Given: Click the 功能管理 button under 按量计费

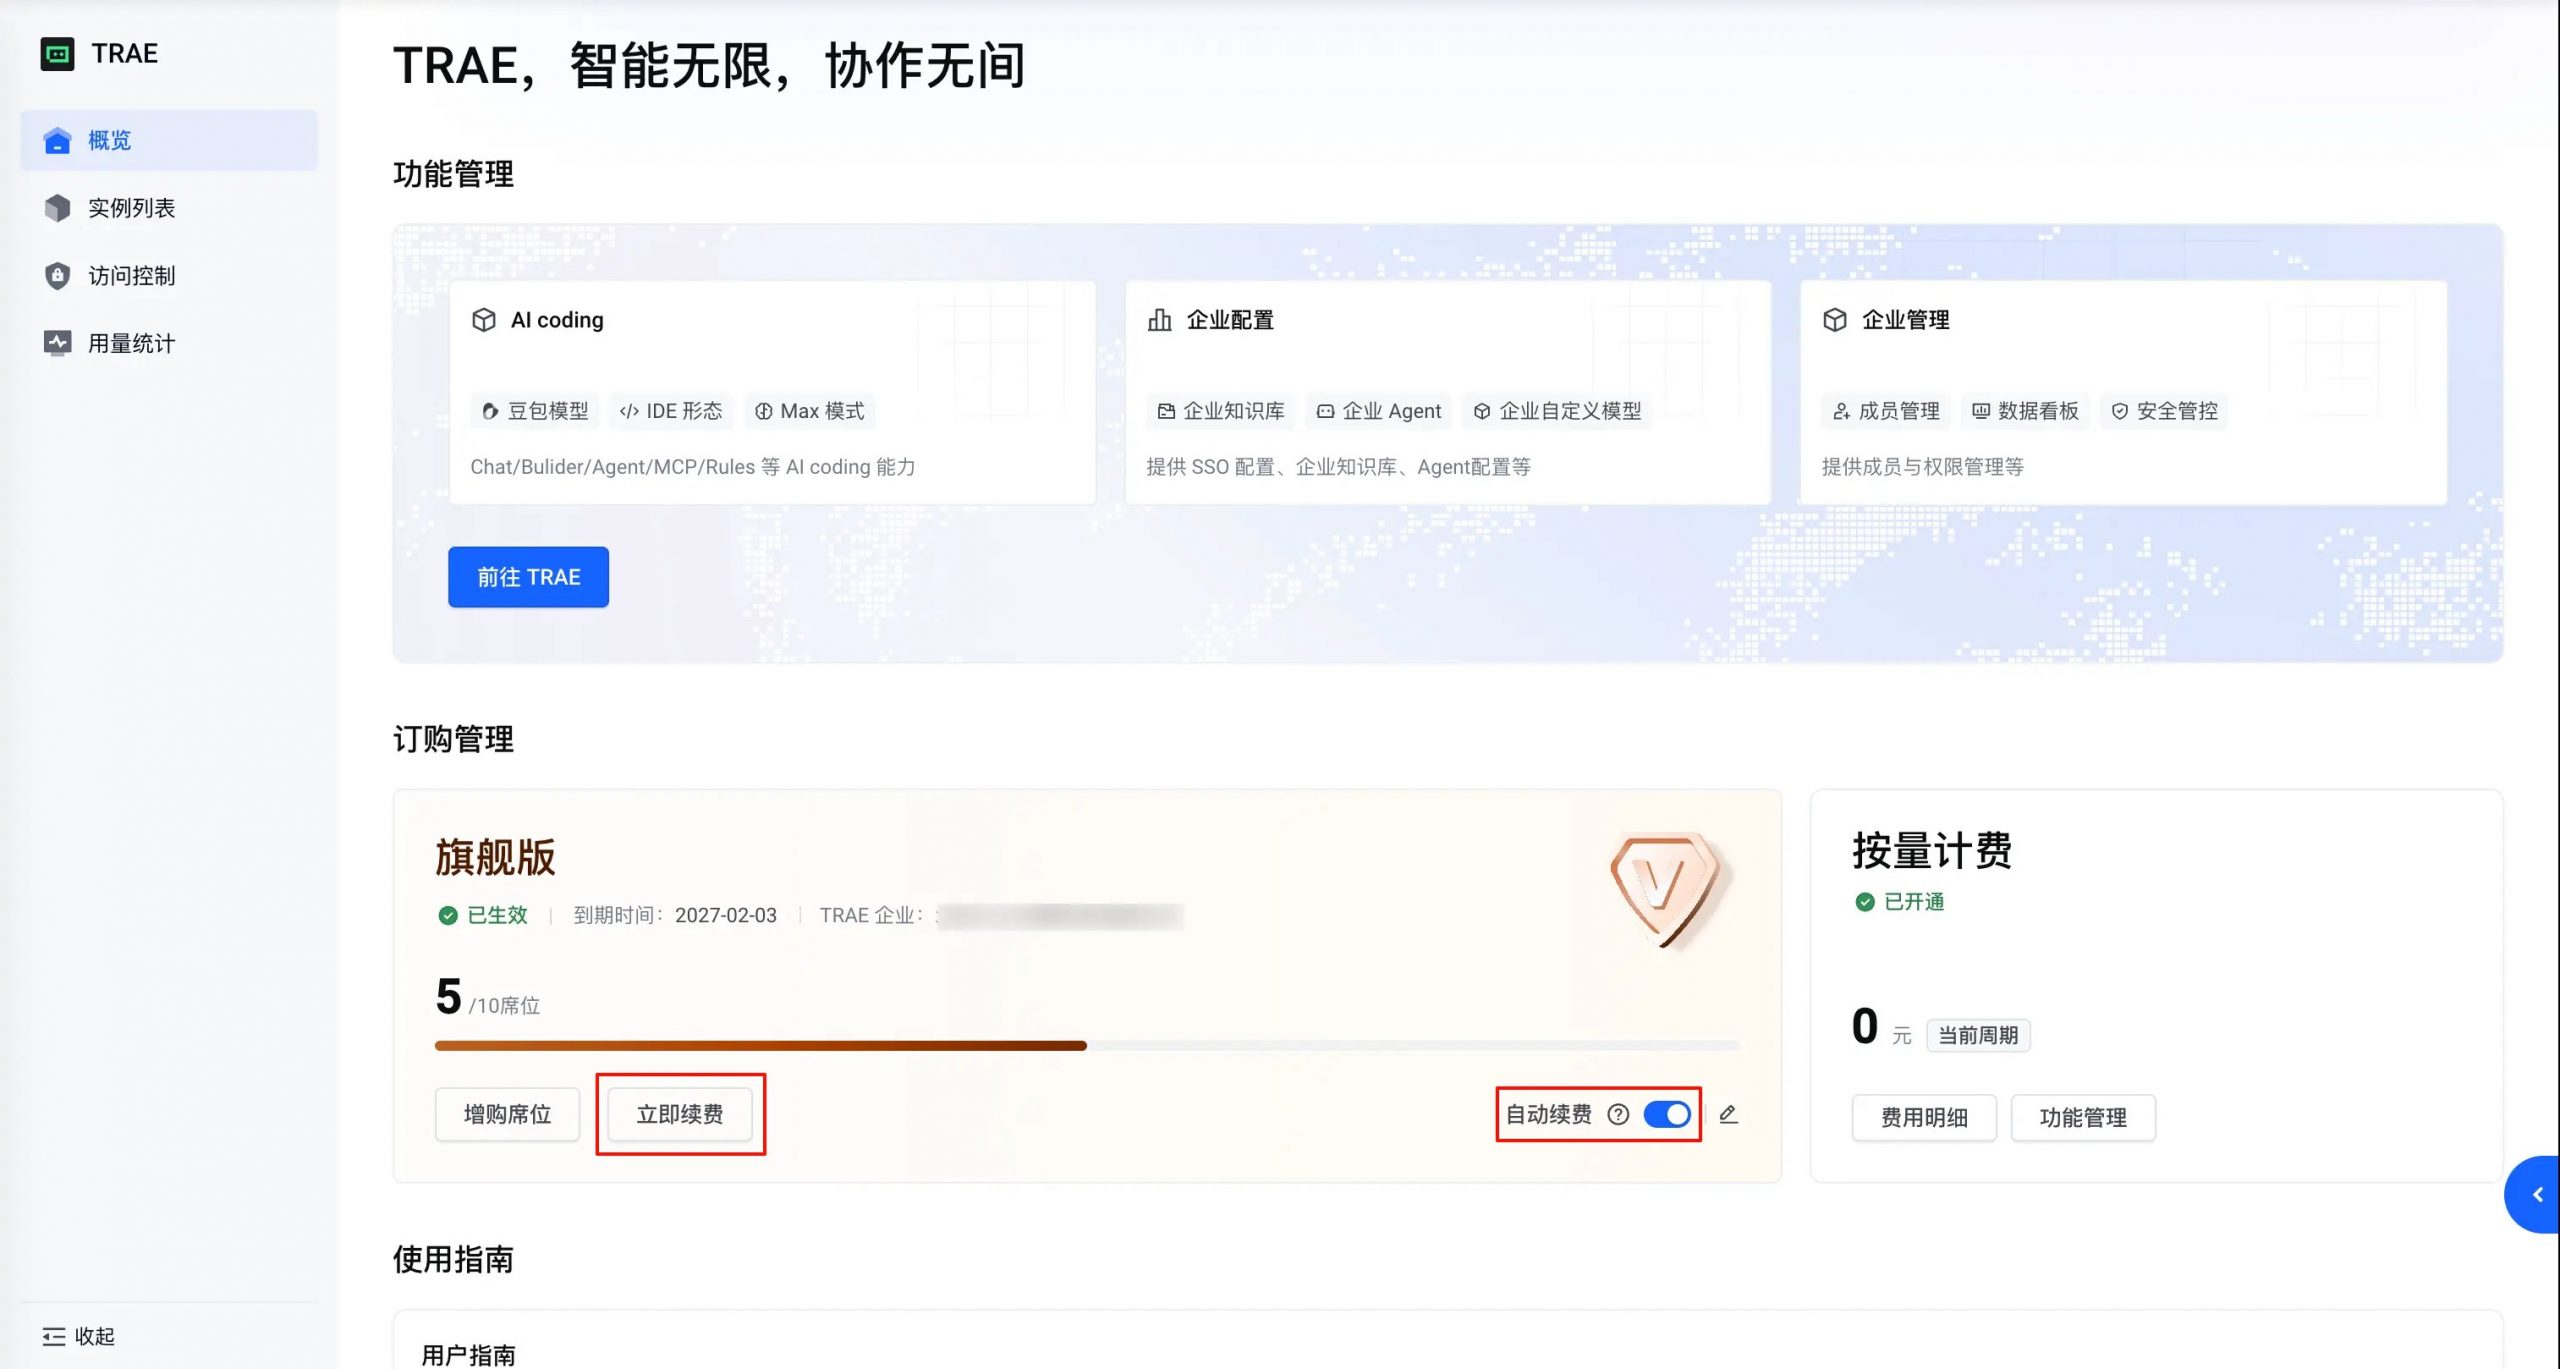Looking at the screenshot, I should pos(2083,1117).
